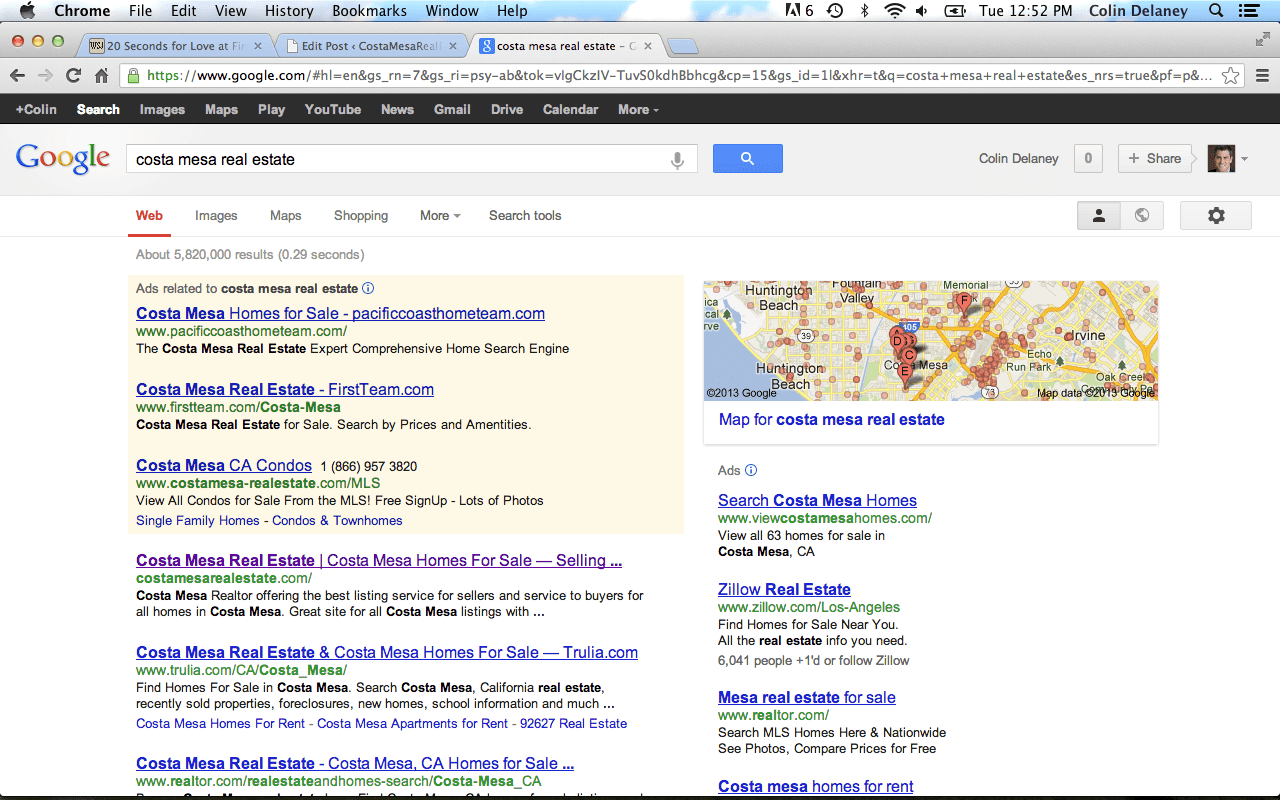Bookmark this page with the star

point(1231,76)
